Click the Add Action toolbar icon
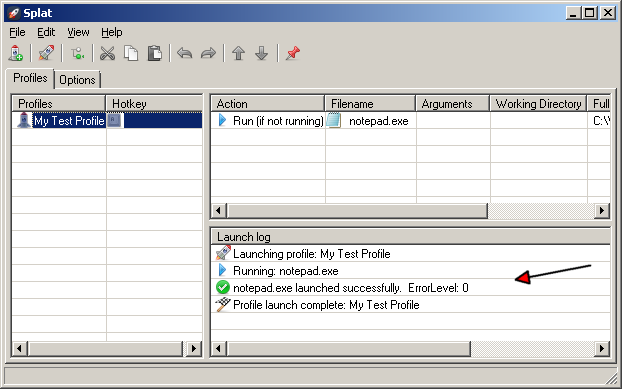Viewport: 622px width, 389px height. pos(77,53)
